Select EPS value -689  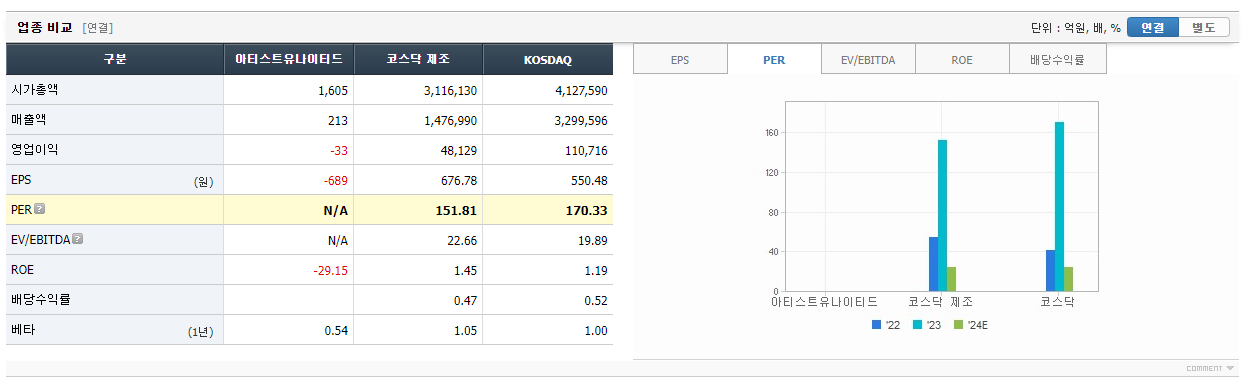coord(336,181)
